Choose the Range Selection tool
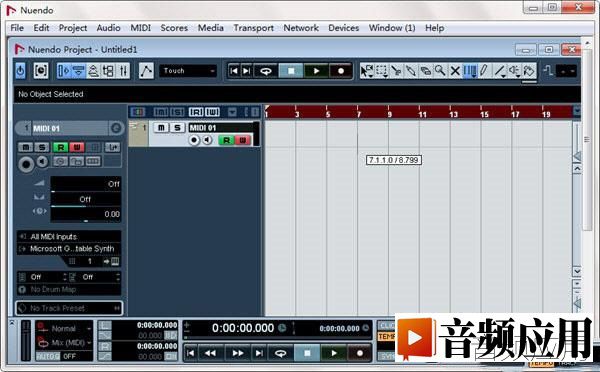 coord(382,71)
